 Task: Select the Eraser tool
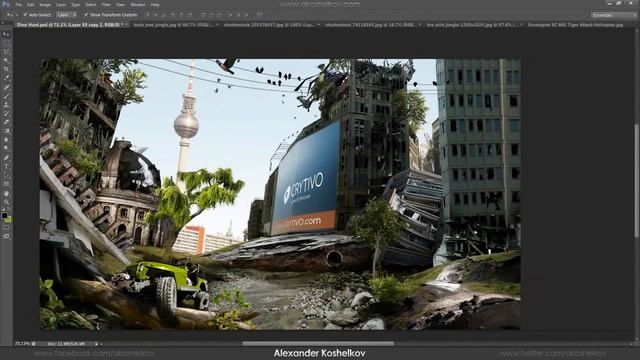[x=6, y=122]
